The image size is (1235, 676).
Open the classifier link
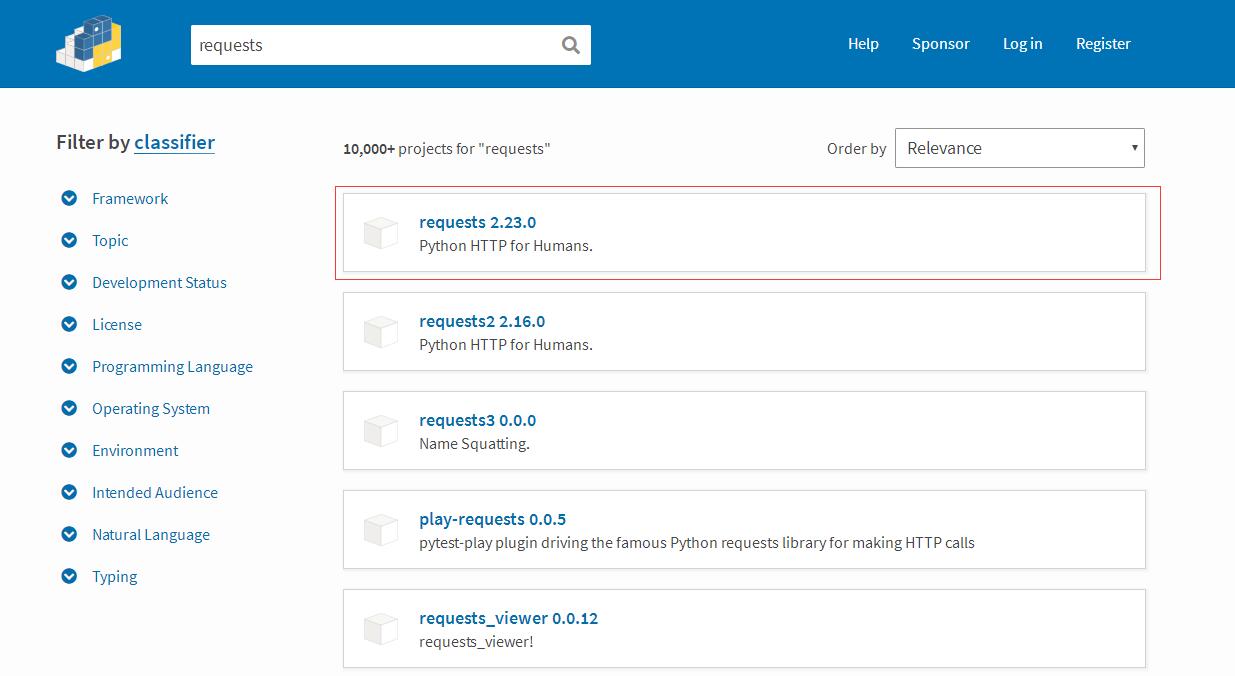pos(175,142)
